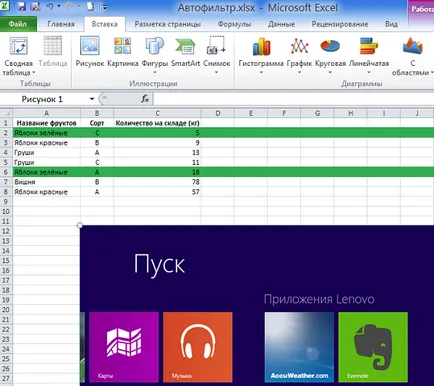The width and height of the screenshot is (434, 386).
Task: Select cell Яблоки зелёные in row 2
Action: (47, 133)
